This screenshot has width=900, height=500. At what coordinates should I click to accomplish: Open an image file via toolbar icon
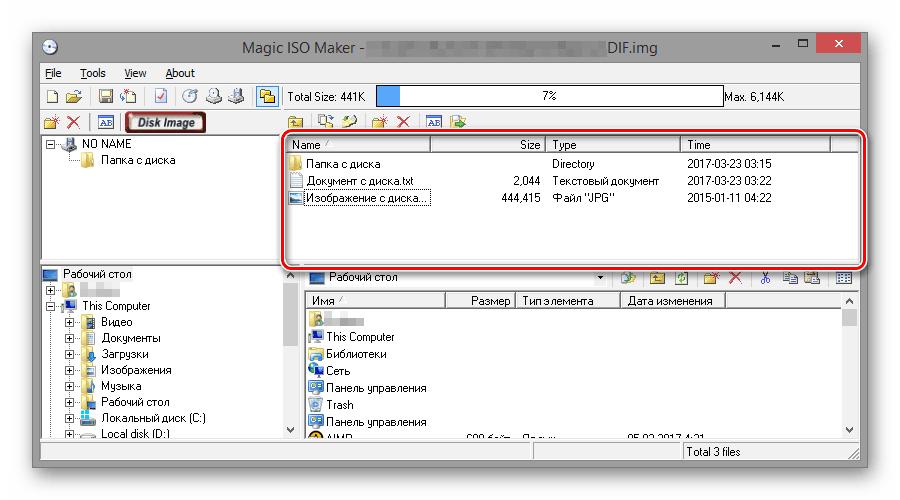(73, 96)
